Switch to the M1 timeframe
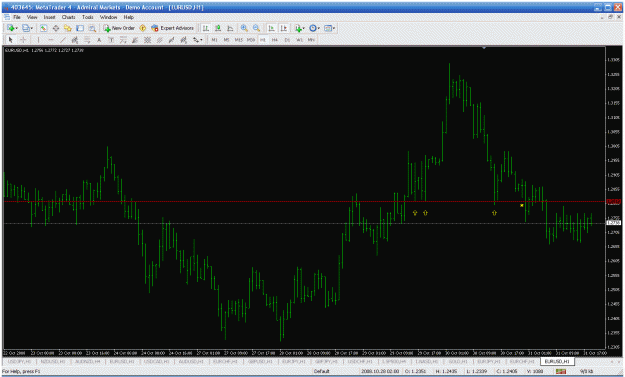625x377 pixels. (x=214, y=40)
